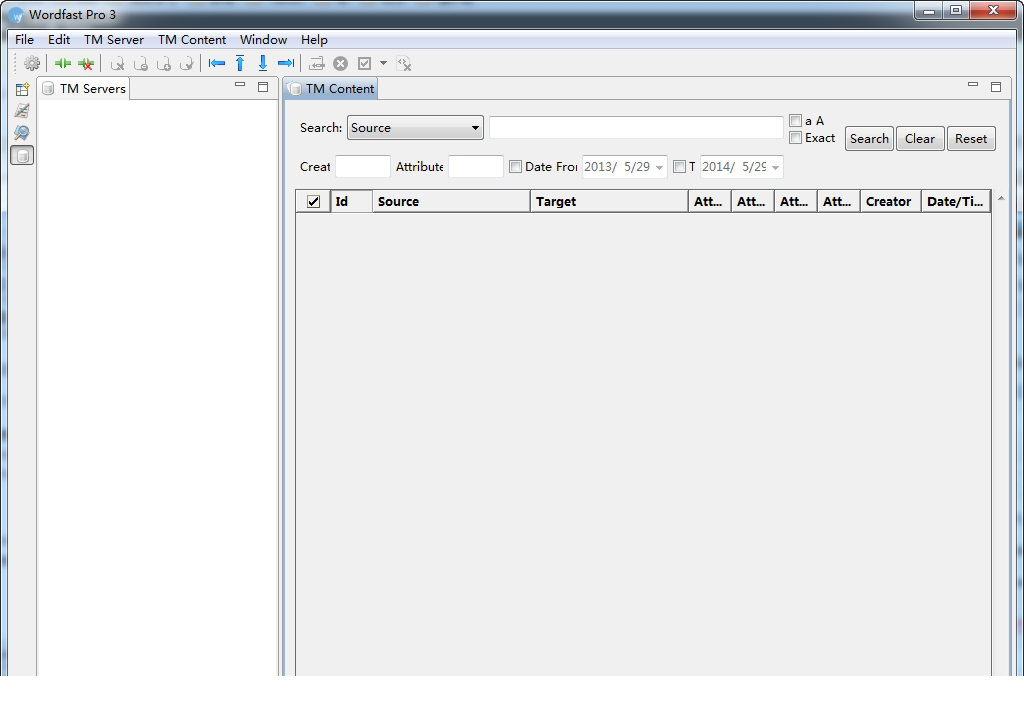Click the Creator filter input field
This screenshot has height=703, width=1024.
(362, 167)
